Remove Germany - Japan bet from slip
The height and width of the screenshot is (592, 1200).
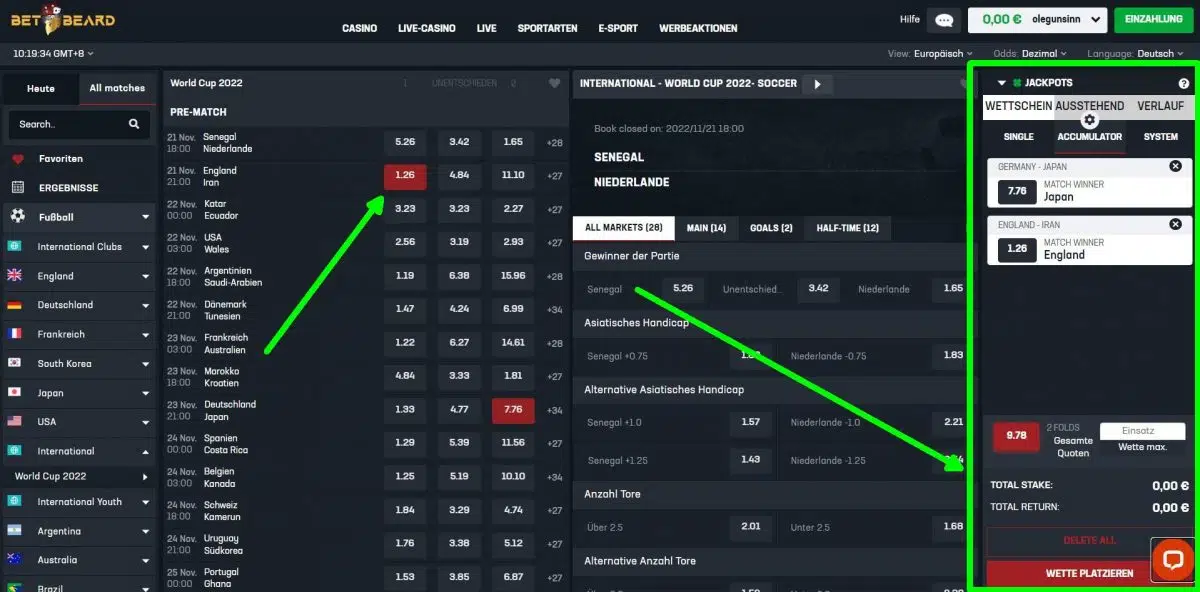[1175, 167]
